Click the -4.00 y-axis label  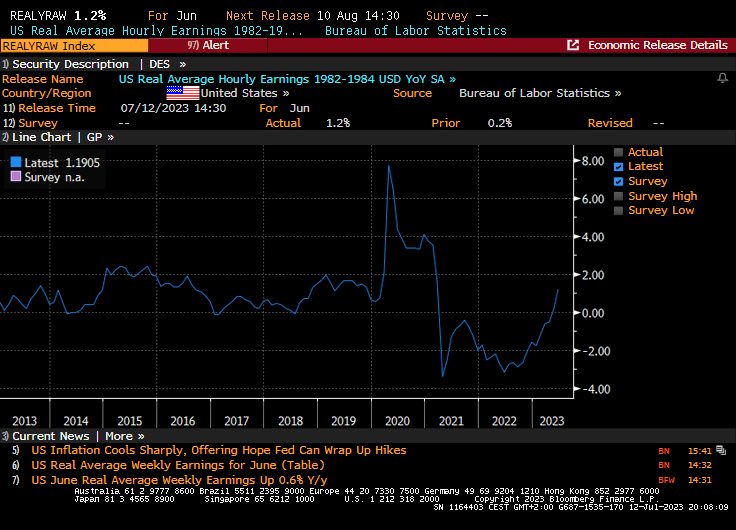(x=596, y=389)
